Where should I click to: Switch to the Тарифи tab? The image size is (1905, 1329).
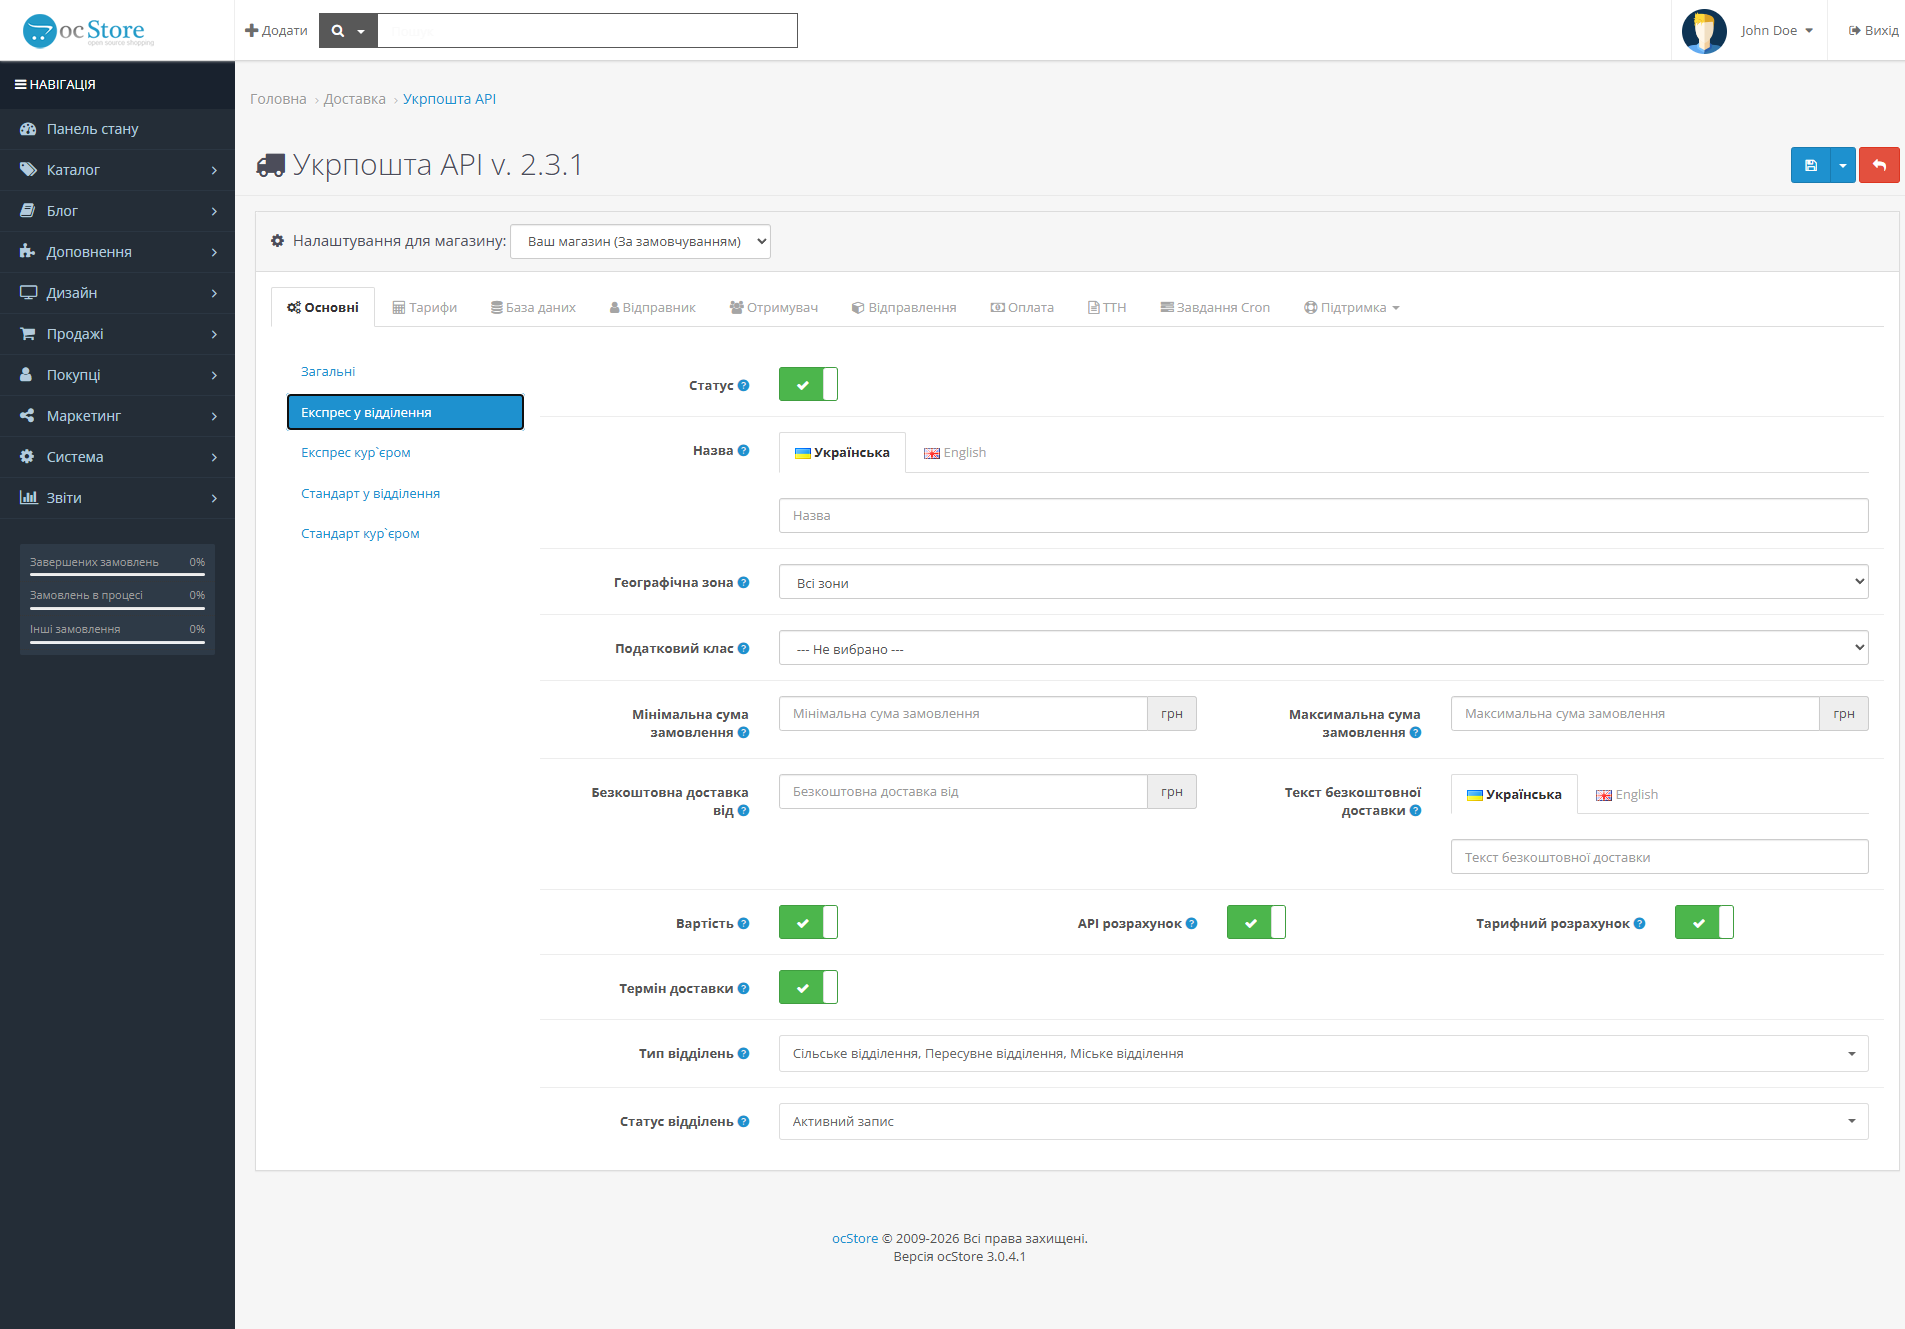click(424, 307)
